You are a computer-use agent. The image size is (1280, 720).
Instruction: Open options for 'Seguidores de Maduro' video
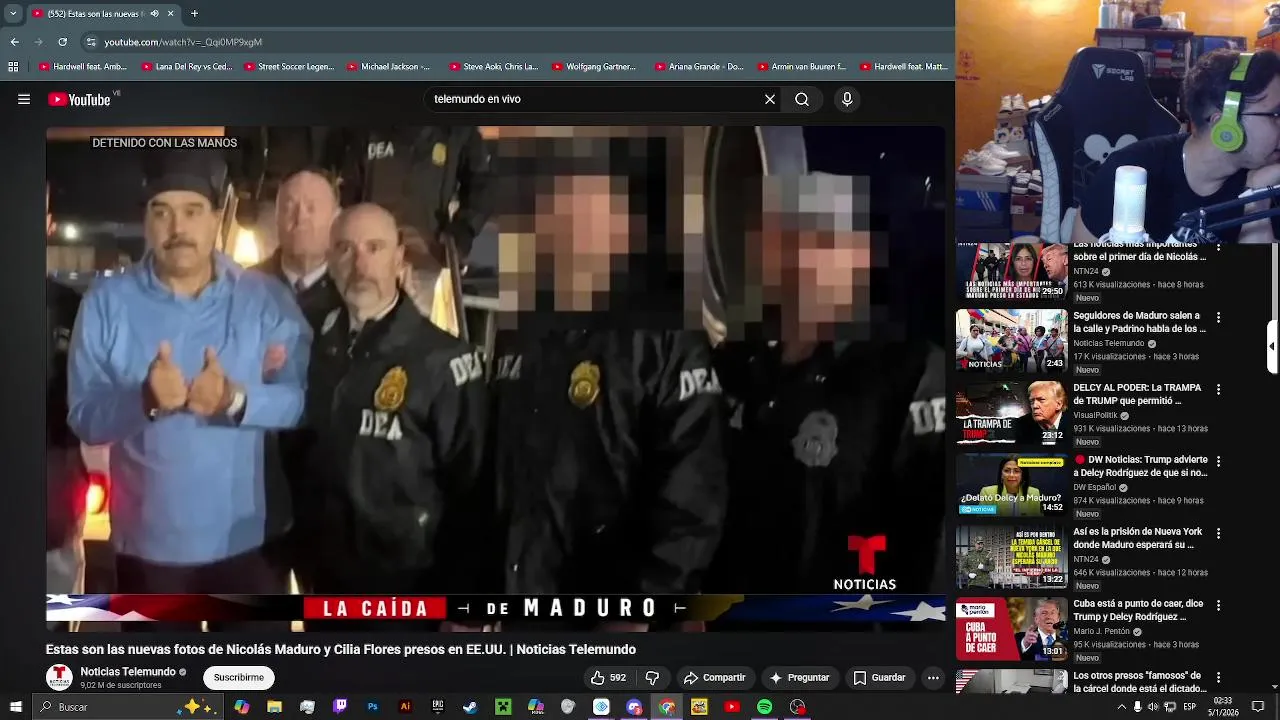coord(1218,318)
